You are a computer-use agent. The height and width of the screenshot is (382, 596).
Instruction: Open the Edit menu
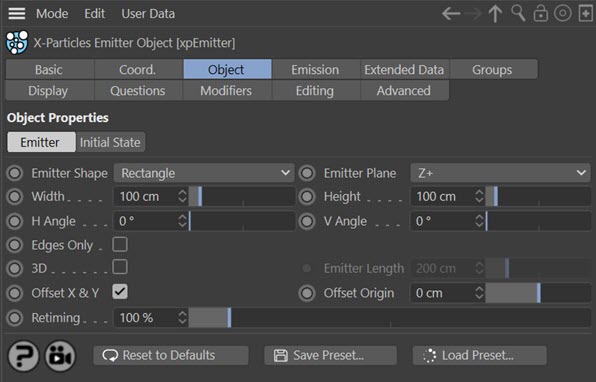(94, 14)
